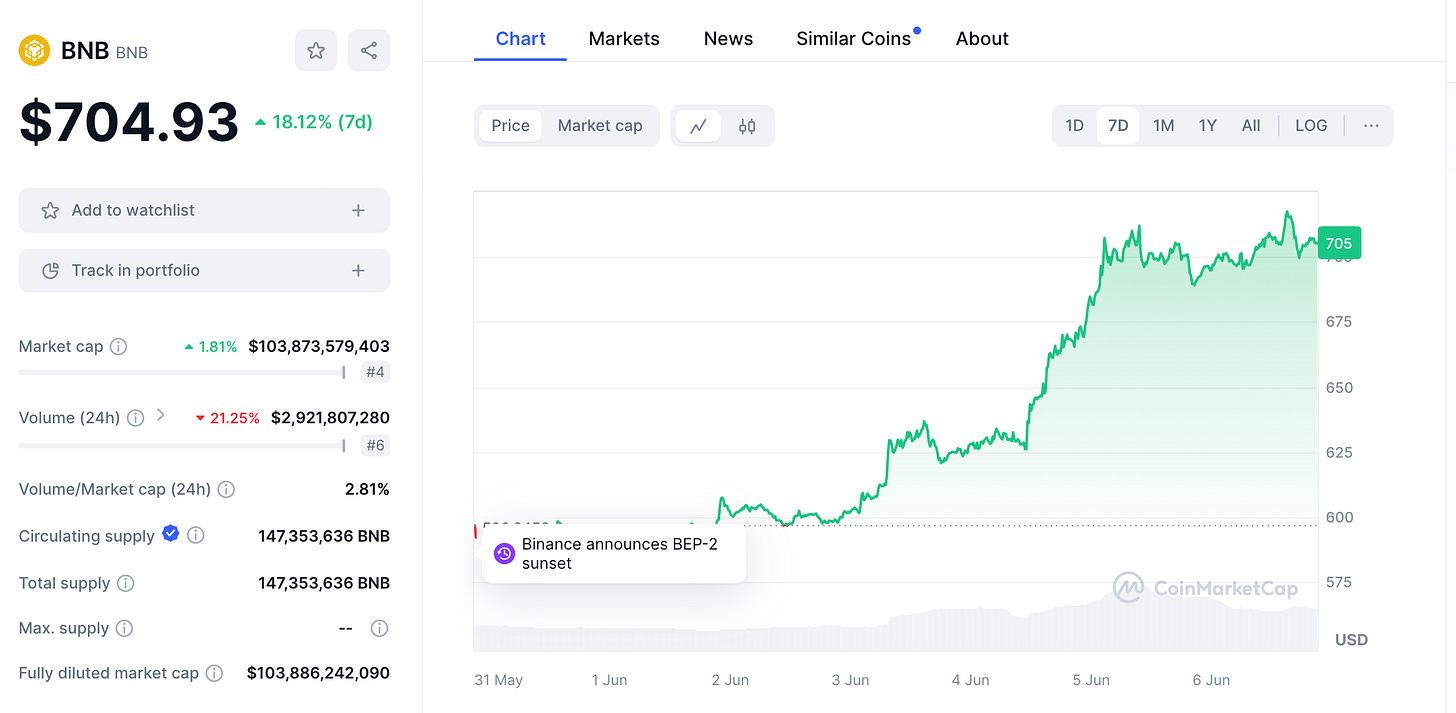
Task: Click the plus icon on Track in portfolio
Action: [358, 271]
